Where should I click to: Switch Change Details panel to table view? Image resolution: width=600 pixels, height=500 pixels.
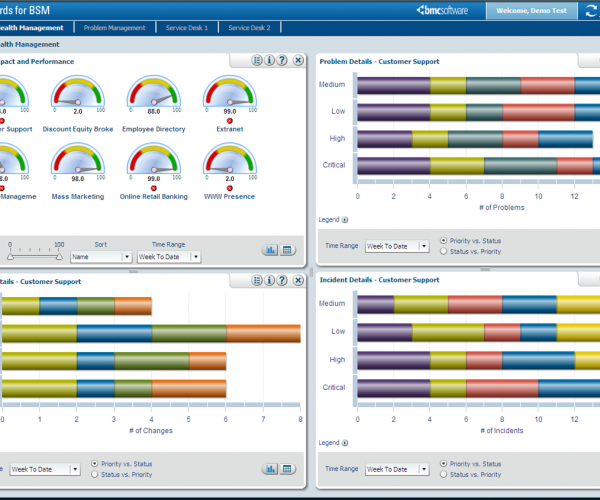pos(287,469)
